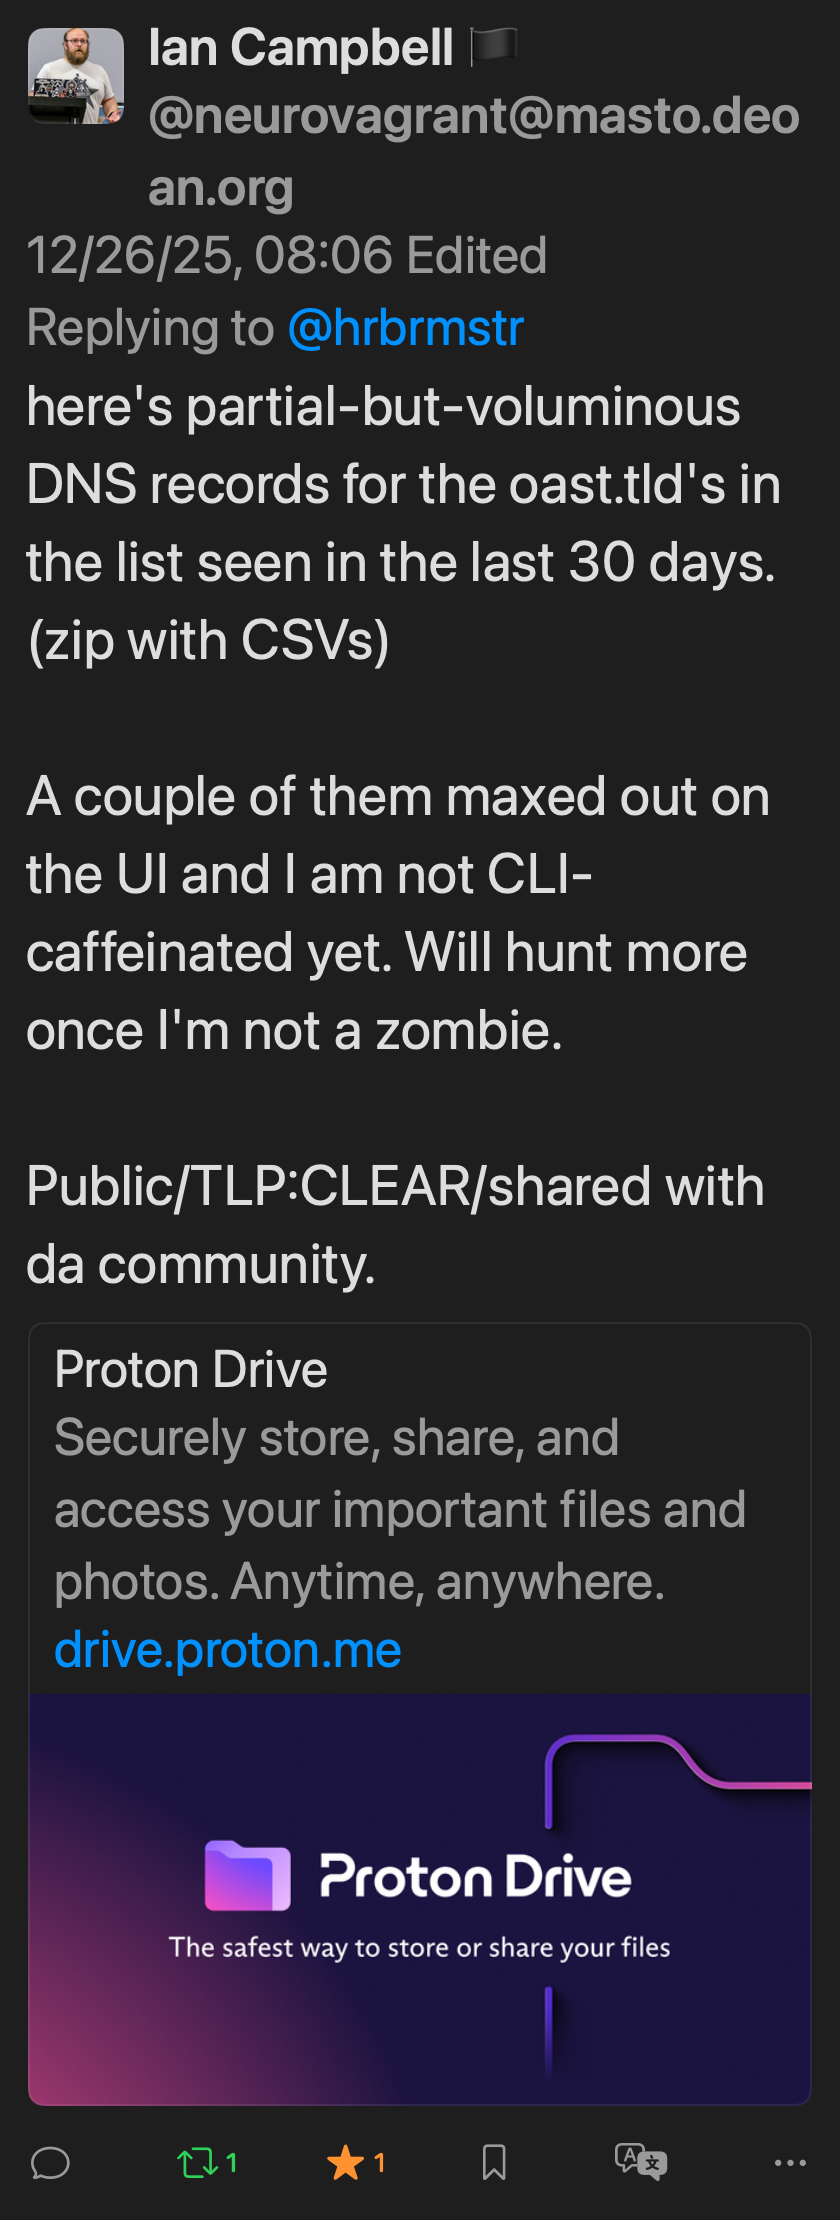The height and width of the screenshot is (2220, 840).
Task: Click the translate post icon
Action: (640, 2162)
